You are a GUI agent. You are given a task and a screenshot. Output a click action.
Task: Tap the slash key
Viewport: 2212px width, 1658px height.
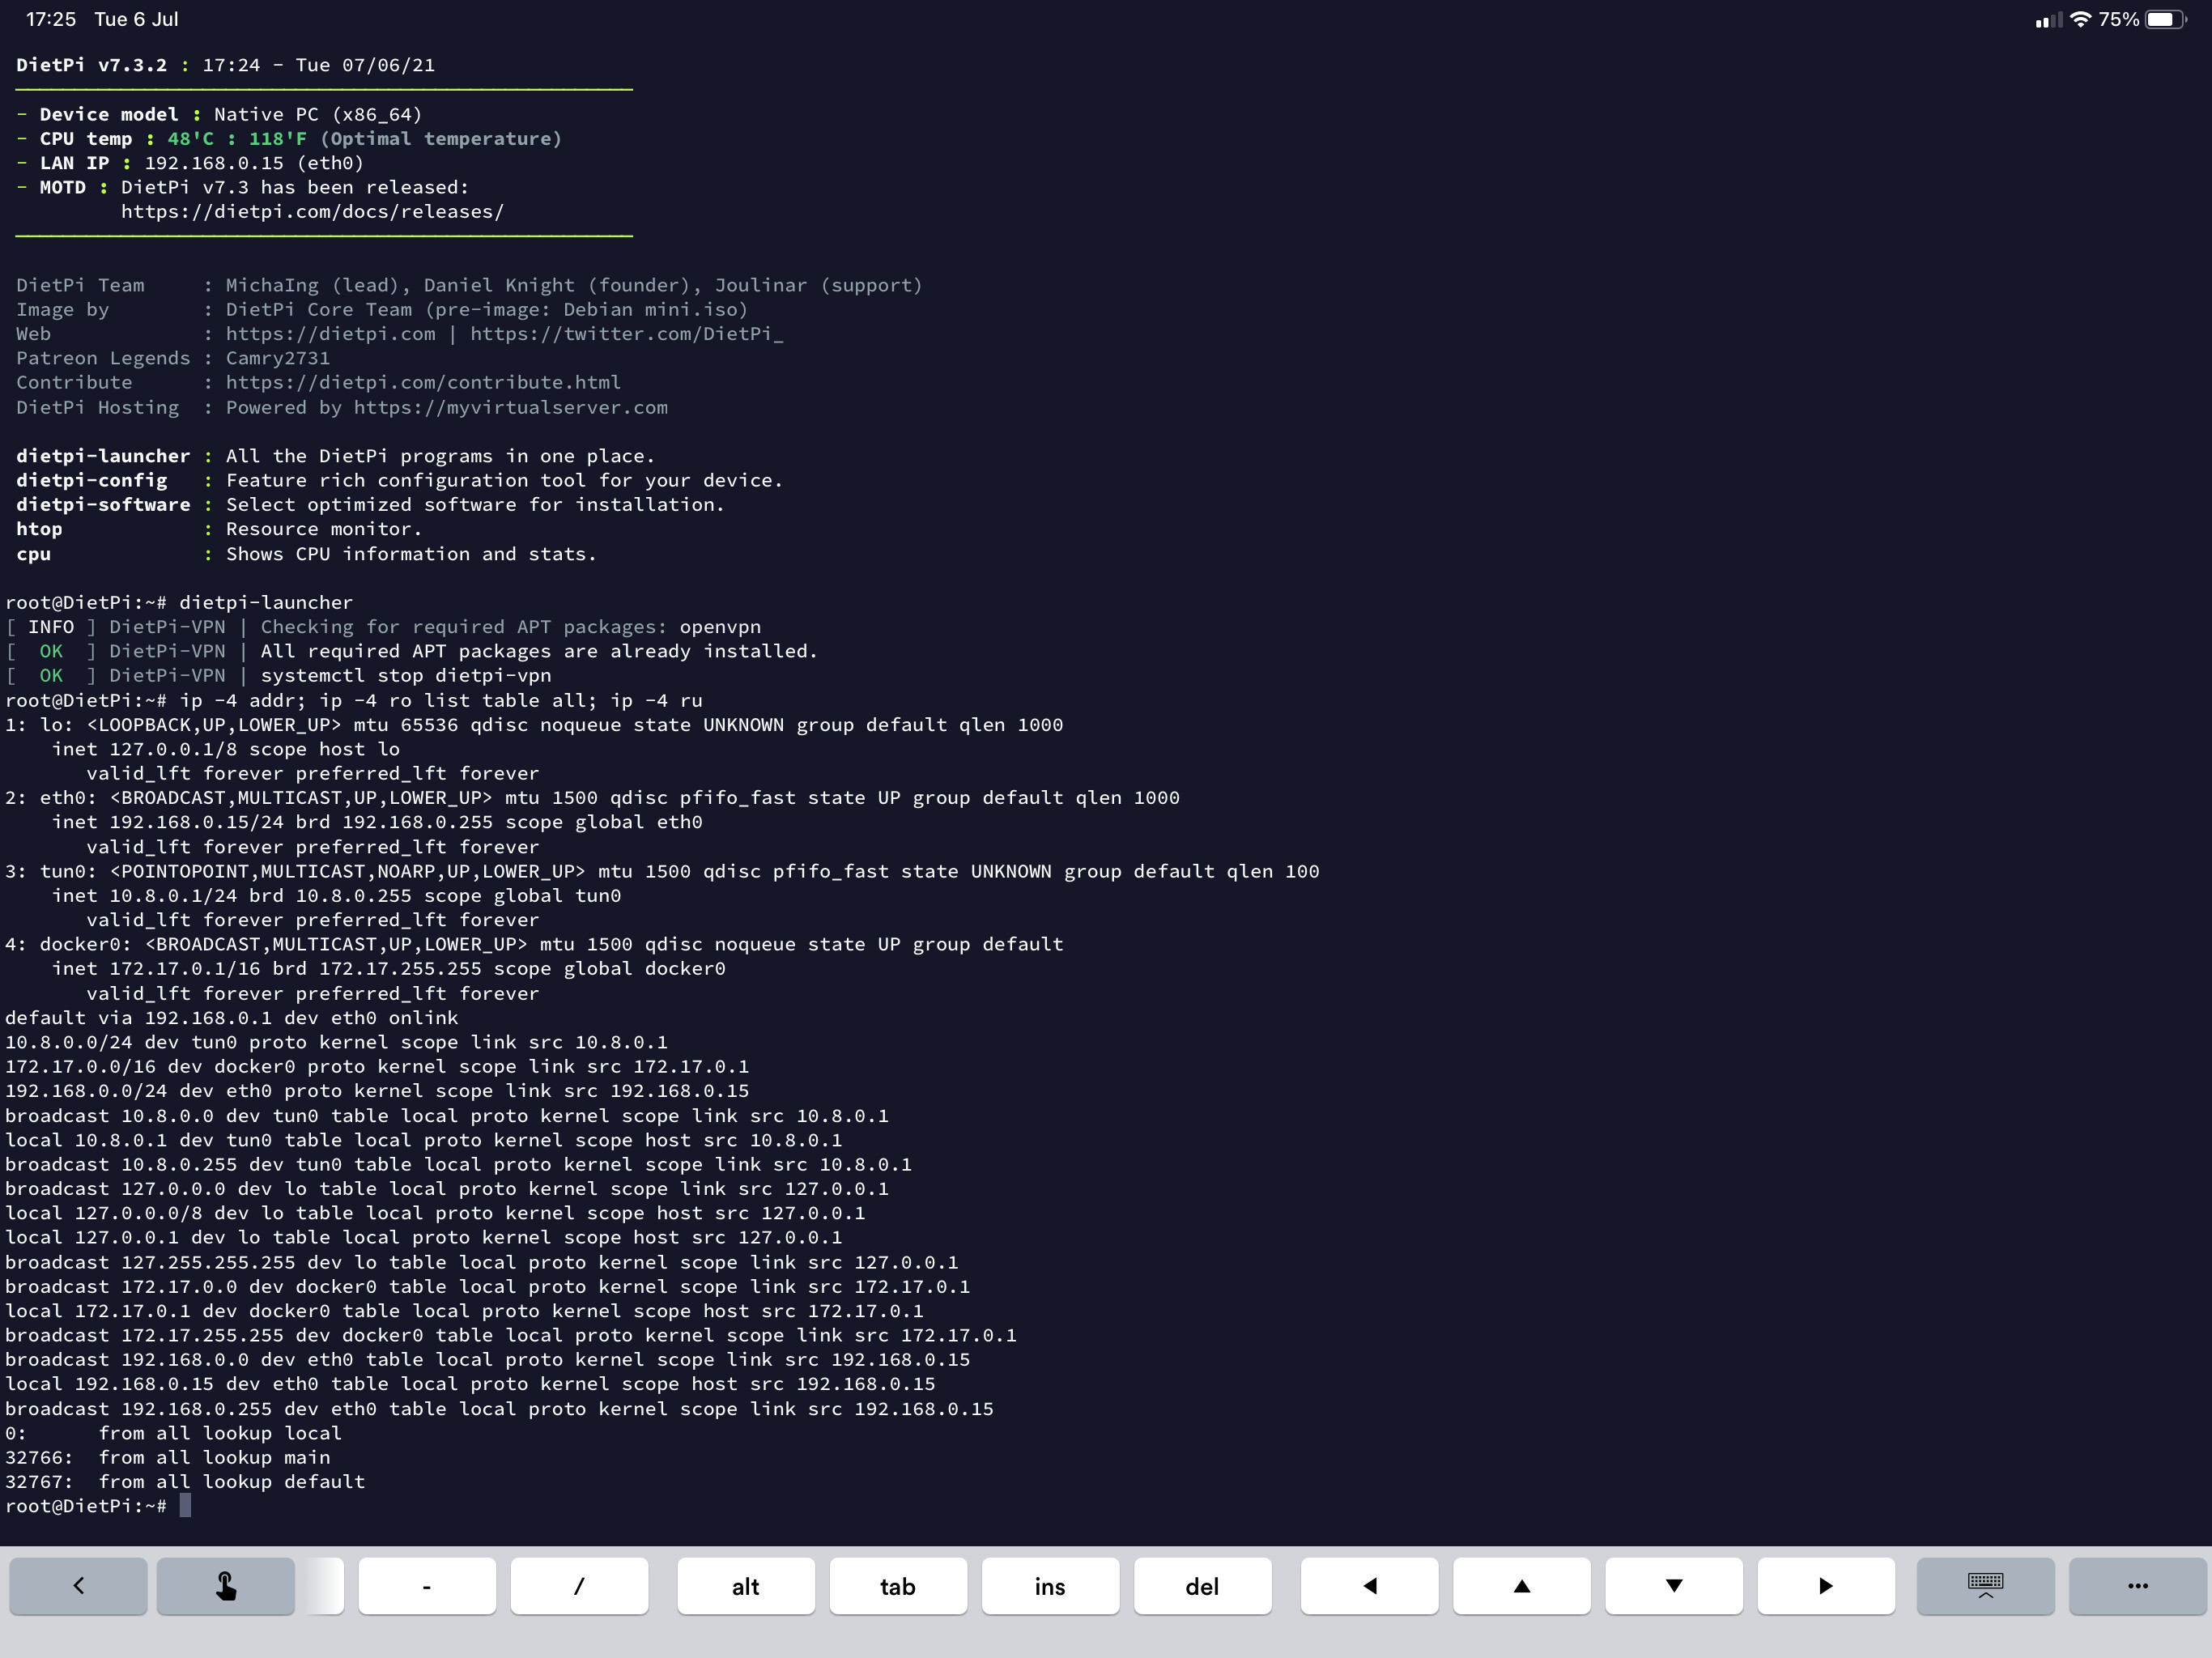[x=579, y=1585]
